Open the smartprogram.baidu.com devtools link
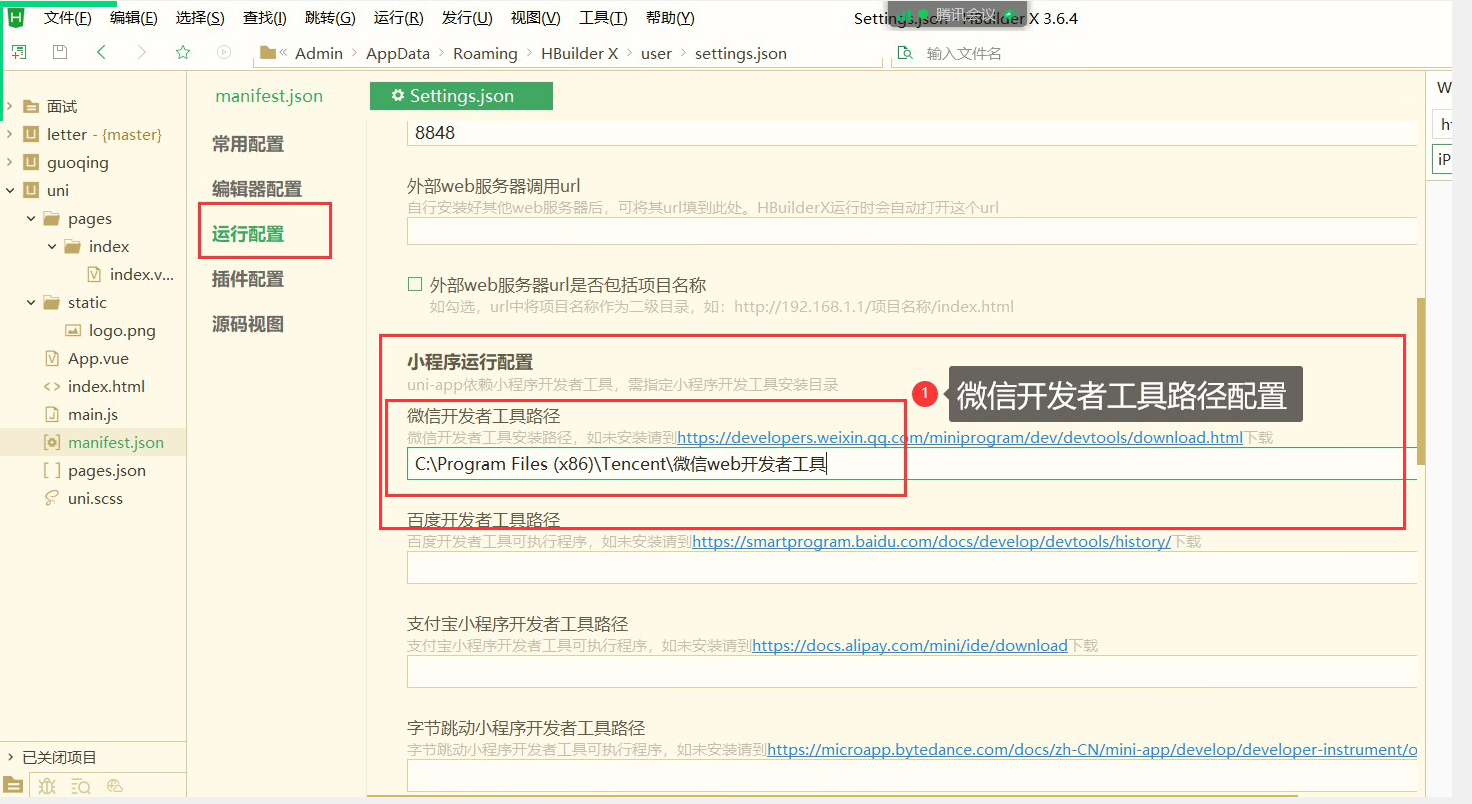This screenshot has width=1472, height=804. point(931,542)
